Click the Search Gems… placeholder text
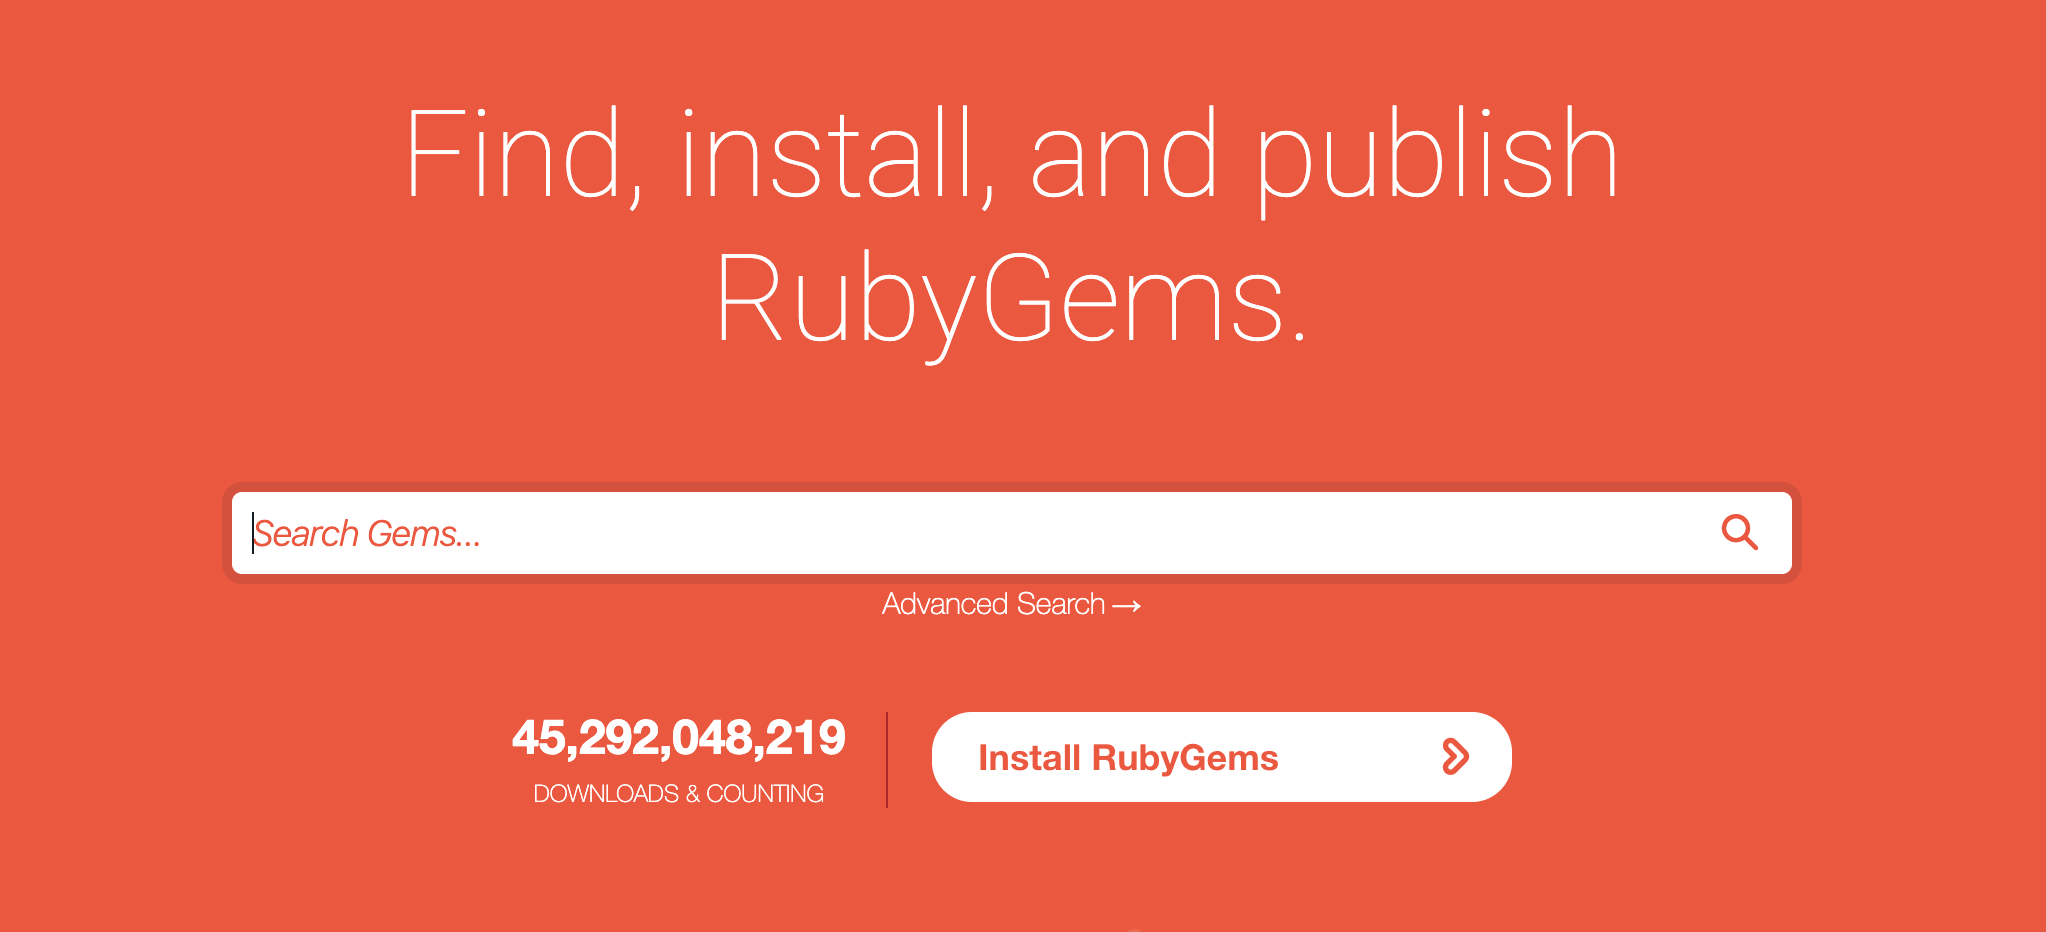The height and width of the screenshot is (932, 2046). (x=367, y=534)
